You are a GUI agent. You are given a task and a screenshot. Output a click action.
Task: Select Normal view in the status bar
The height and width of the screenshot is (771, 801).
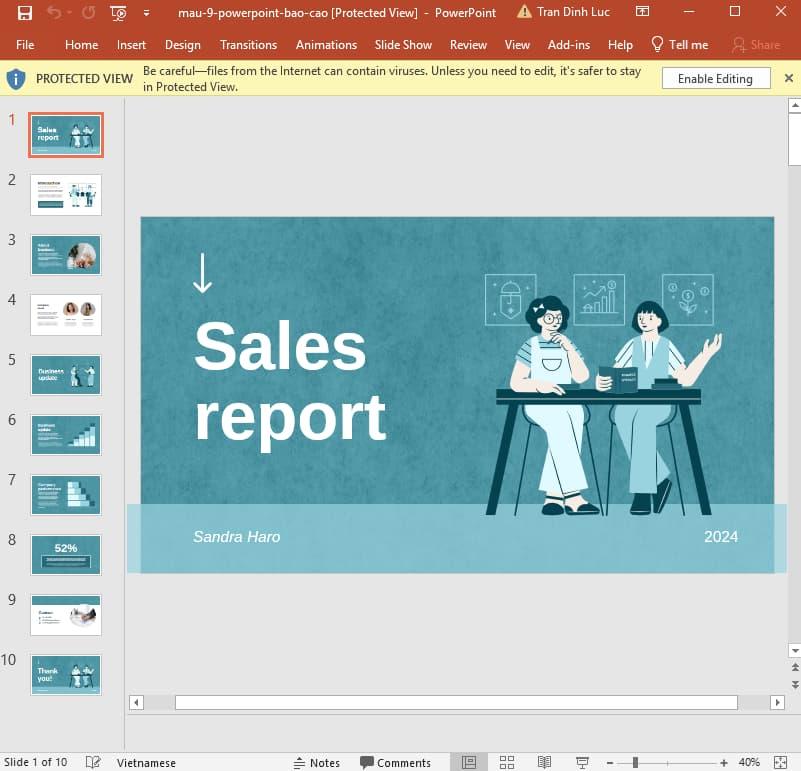470,762
